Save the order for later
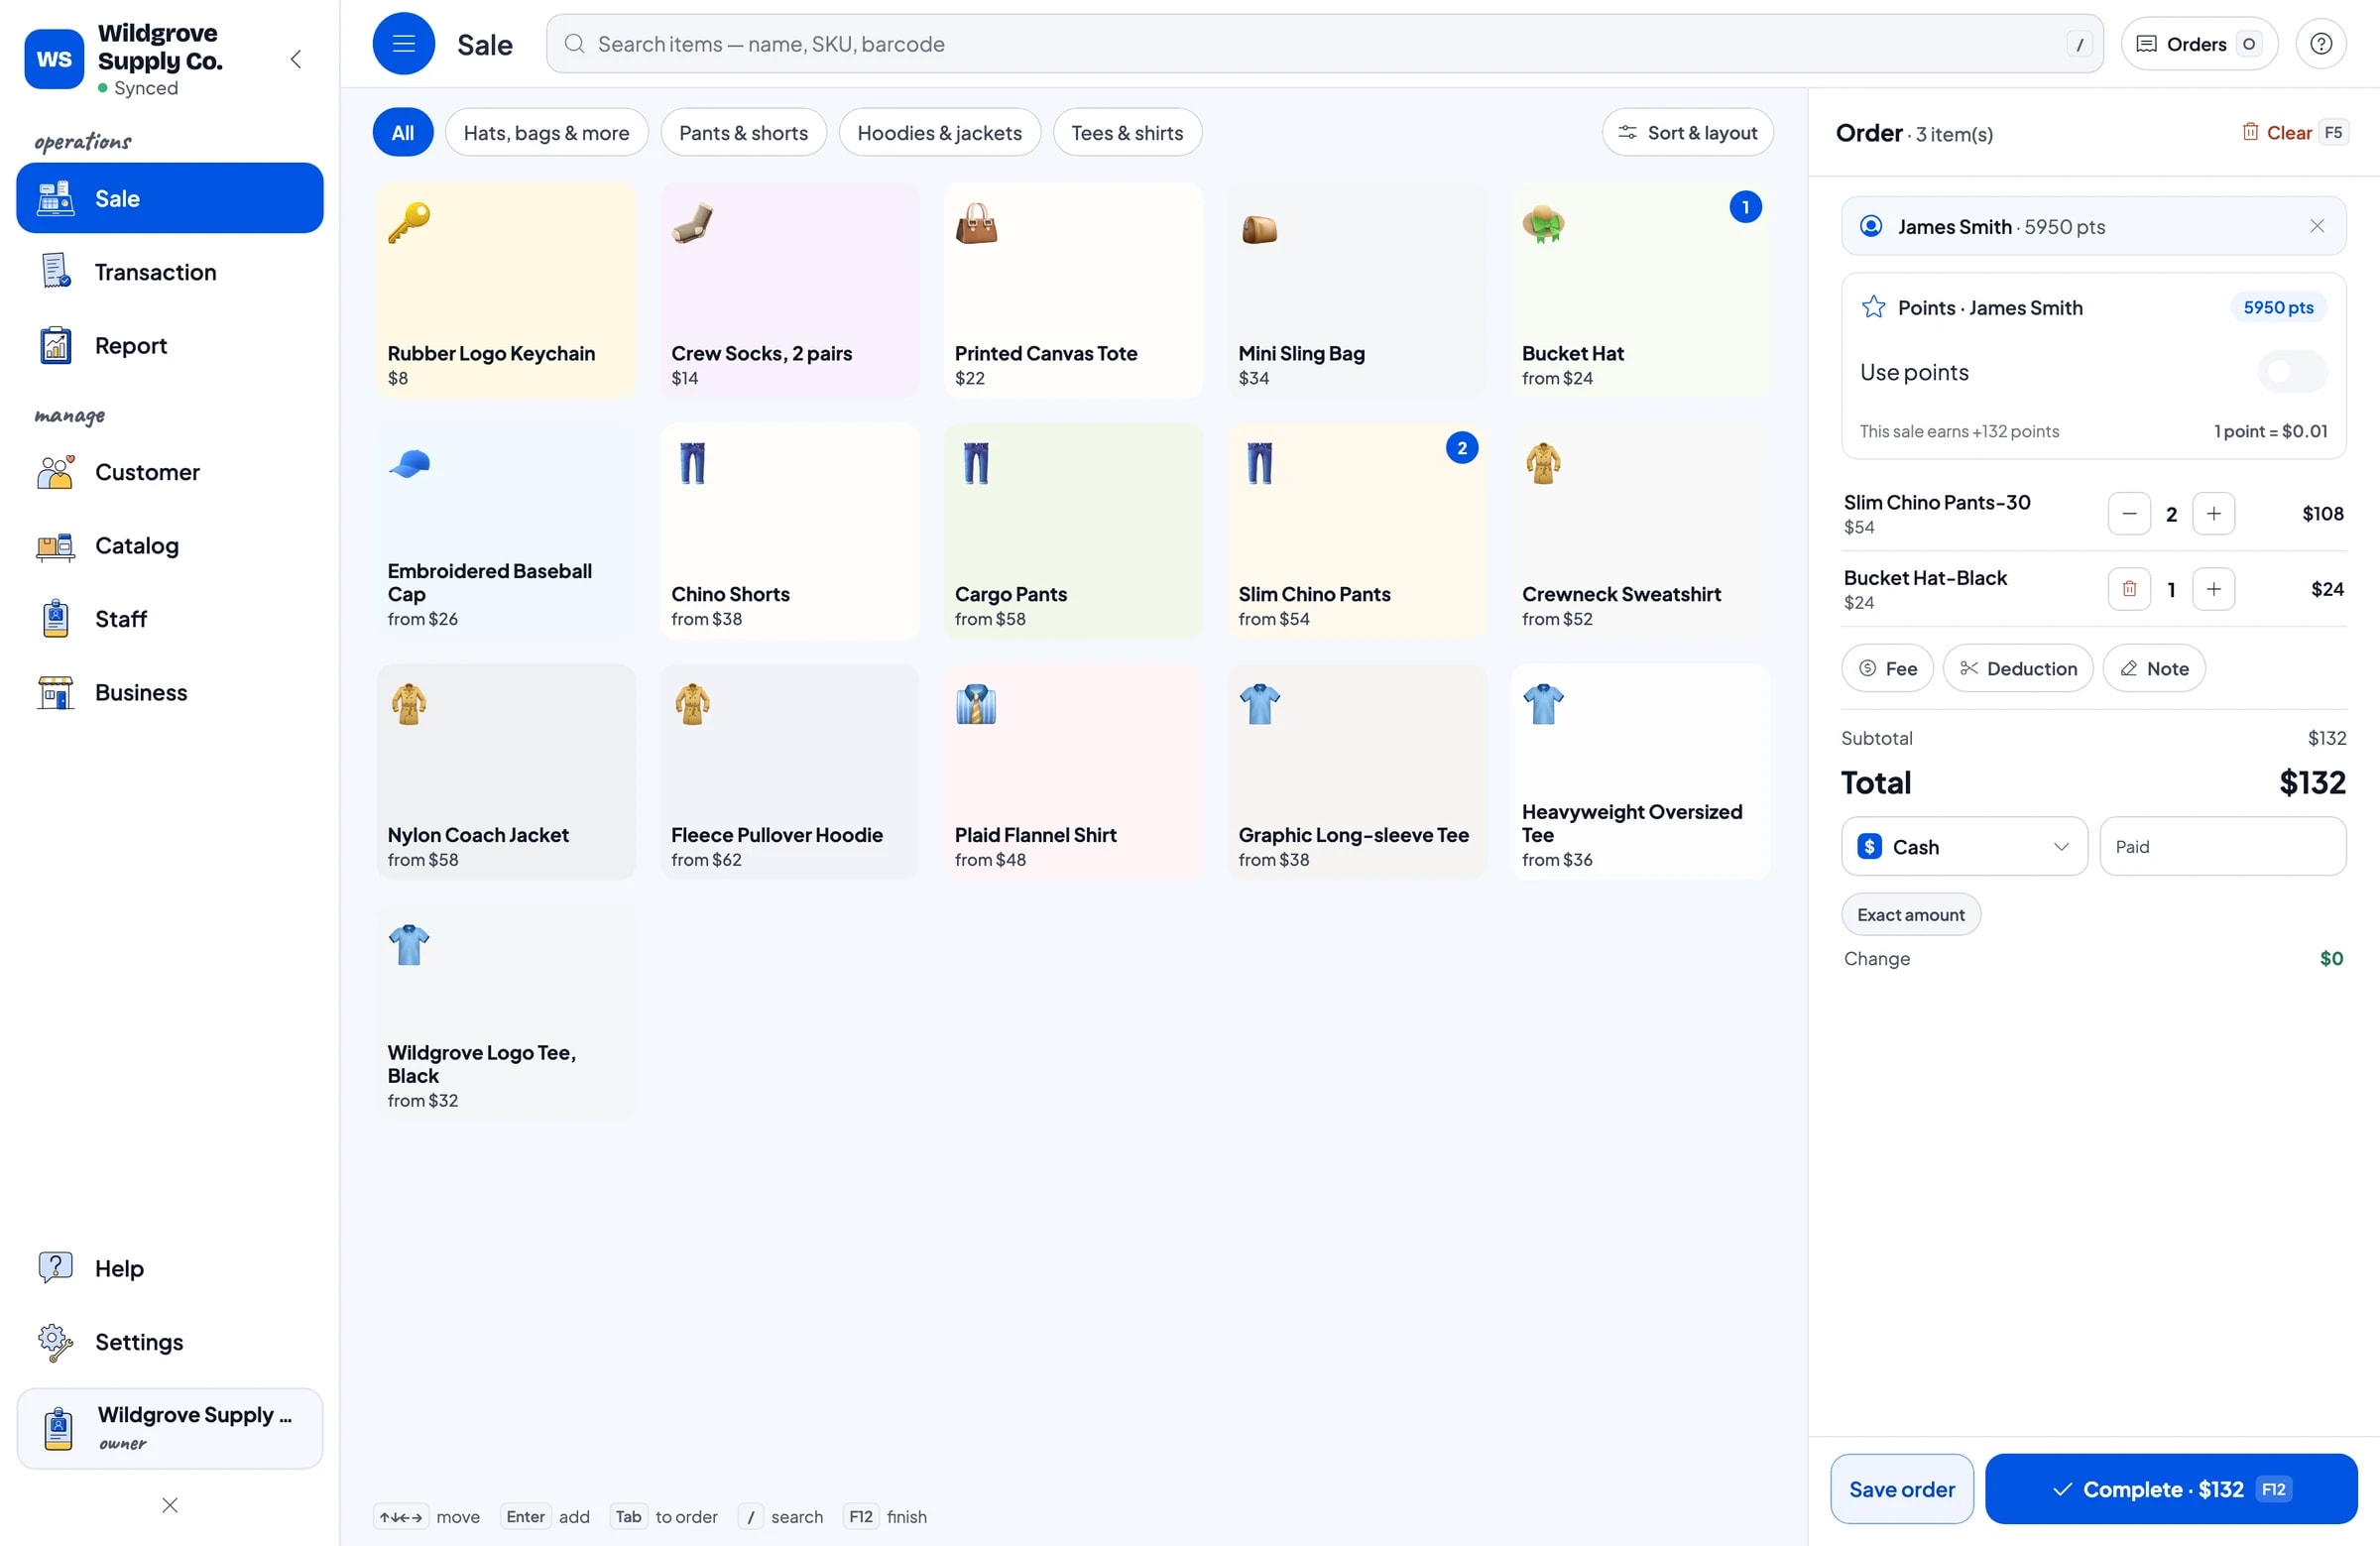The width and height of the screenshot is (2380, 1546). [x=1901, y=1488]
